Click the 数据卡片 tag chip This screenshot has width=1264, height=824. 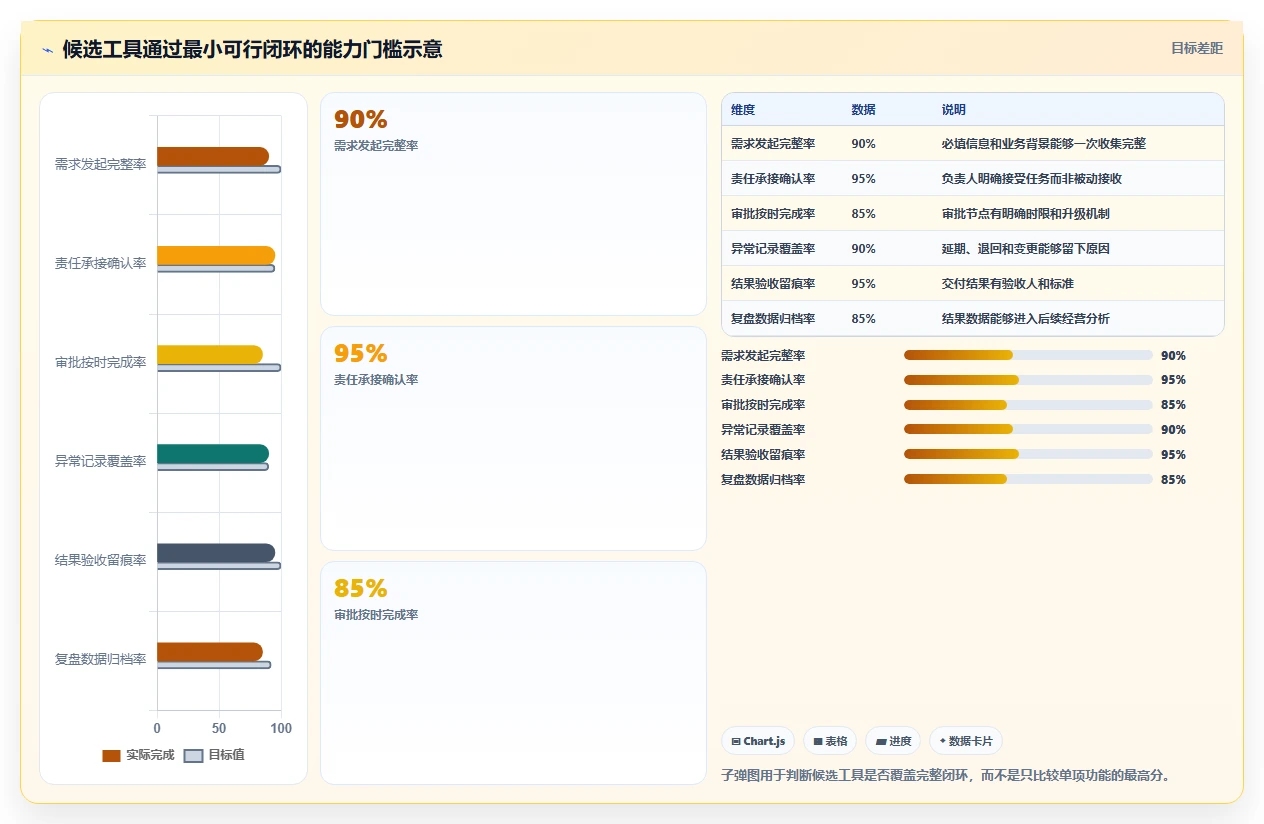966,741
